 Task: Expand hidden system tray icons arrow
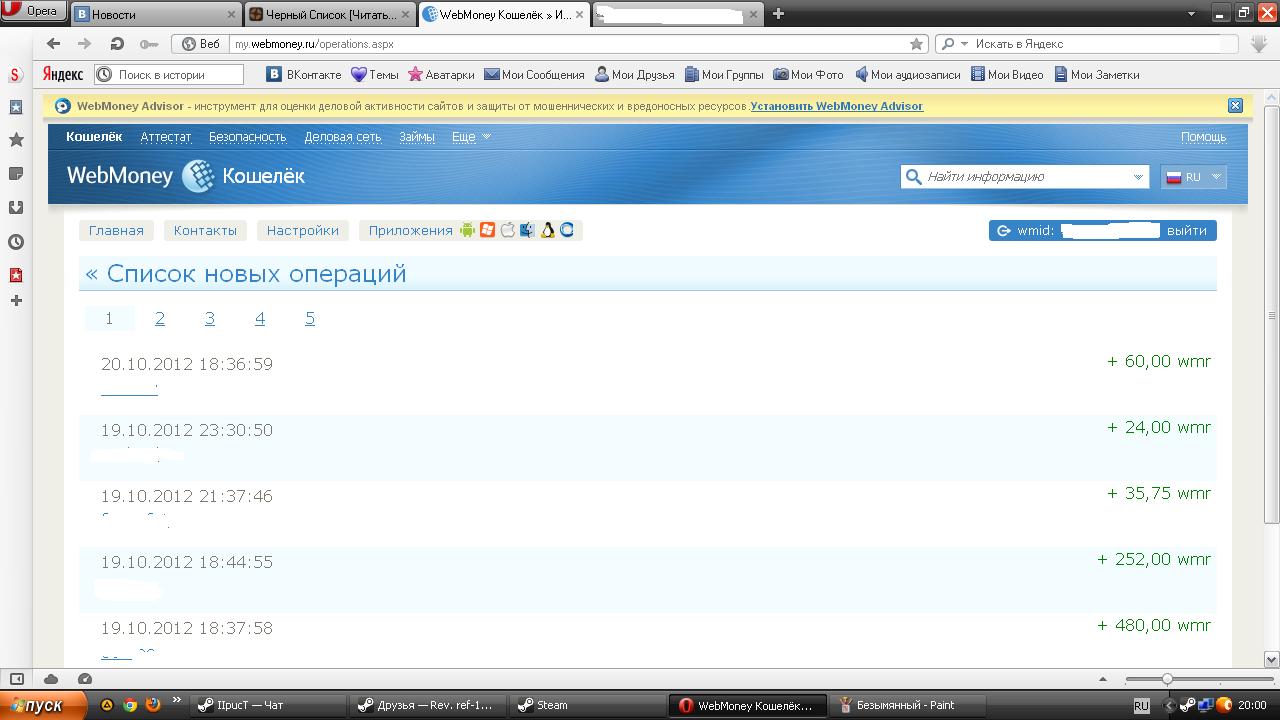click(1168, 705)
